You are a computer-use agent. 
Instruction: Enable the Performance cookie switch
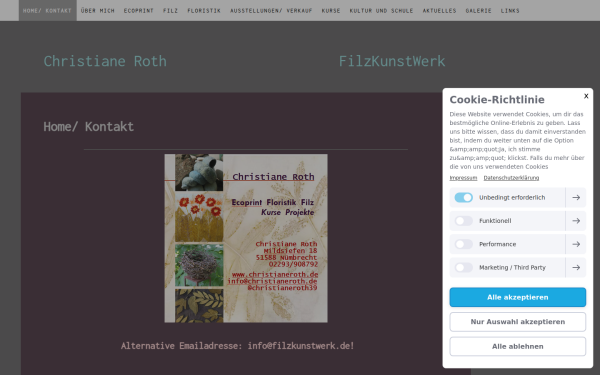tap(463, 244)
